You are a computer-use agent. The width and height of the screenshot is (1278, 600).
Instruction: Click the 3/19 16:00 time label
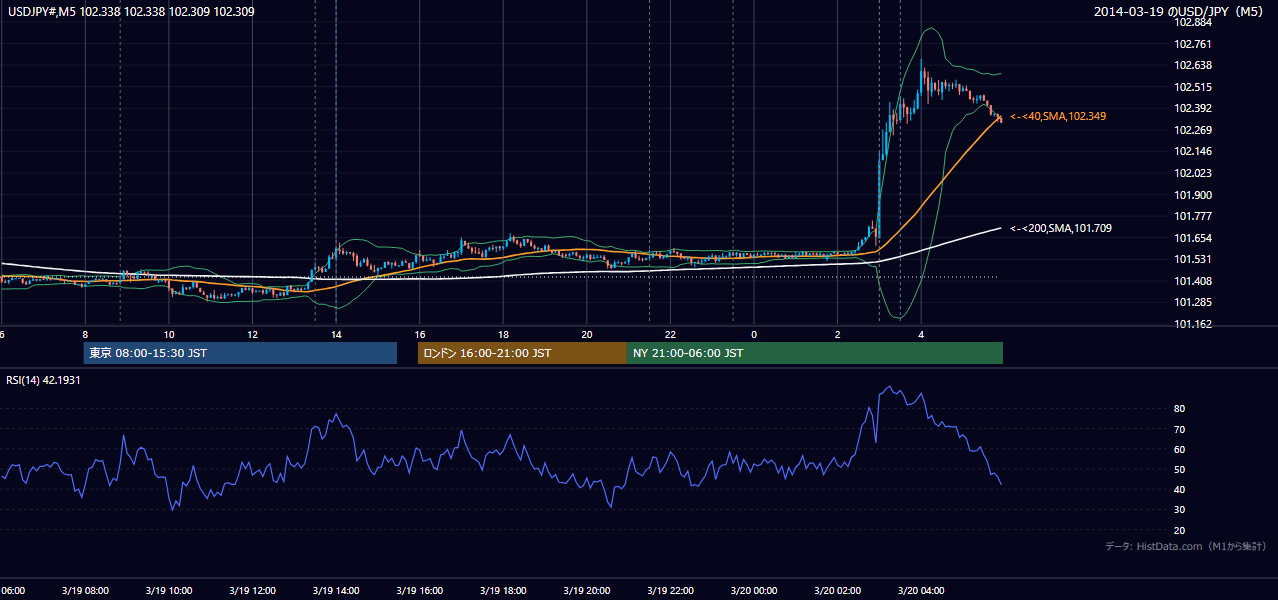[x=419, y=591]
